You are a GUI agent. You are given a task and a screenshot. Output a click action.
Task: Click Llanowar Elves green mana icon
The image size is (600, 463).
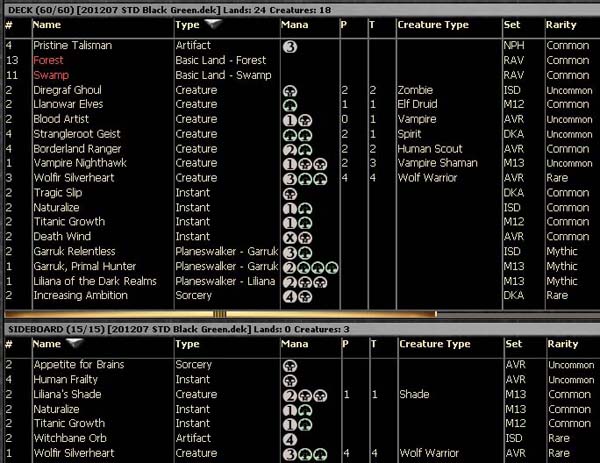click(290, 105)
